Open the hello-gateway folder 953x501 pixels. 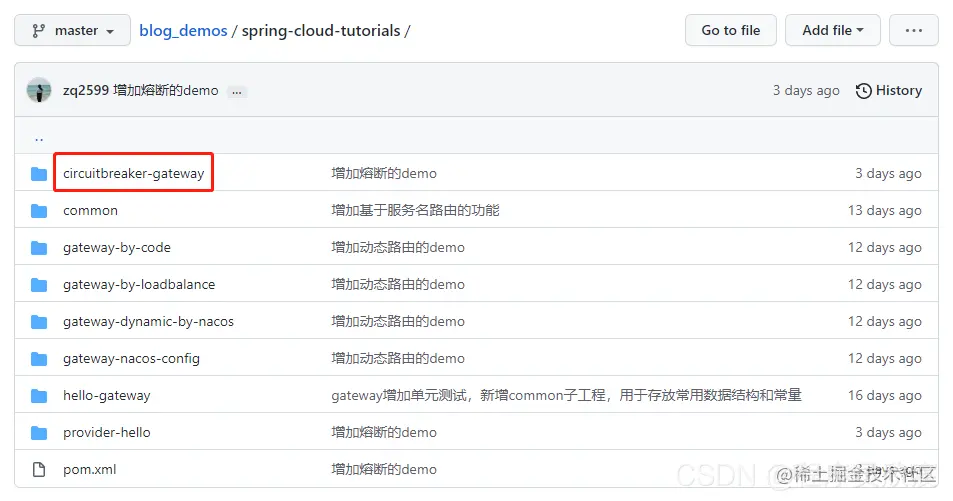[106, 396]
